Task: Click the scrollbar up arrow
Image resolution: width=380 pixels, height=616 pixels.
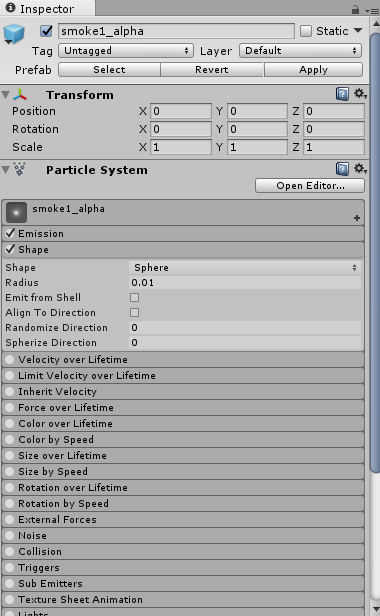Action: click(375, 24)
